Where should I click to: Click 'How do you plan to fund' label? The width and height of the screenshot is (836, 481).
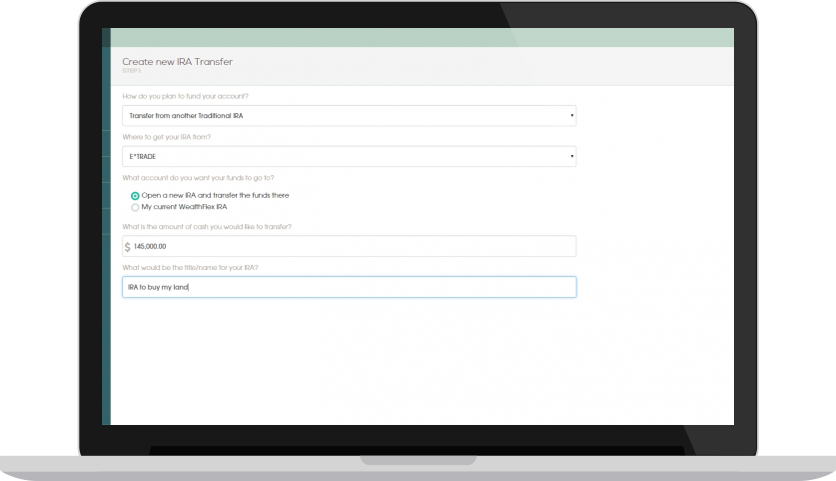pyautogui.click(x=185, y=96)
